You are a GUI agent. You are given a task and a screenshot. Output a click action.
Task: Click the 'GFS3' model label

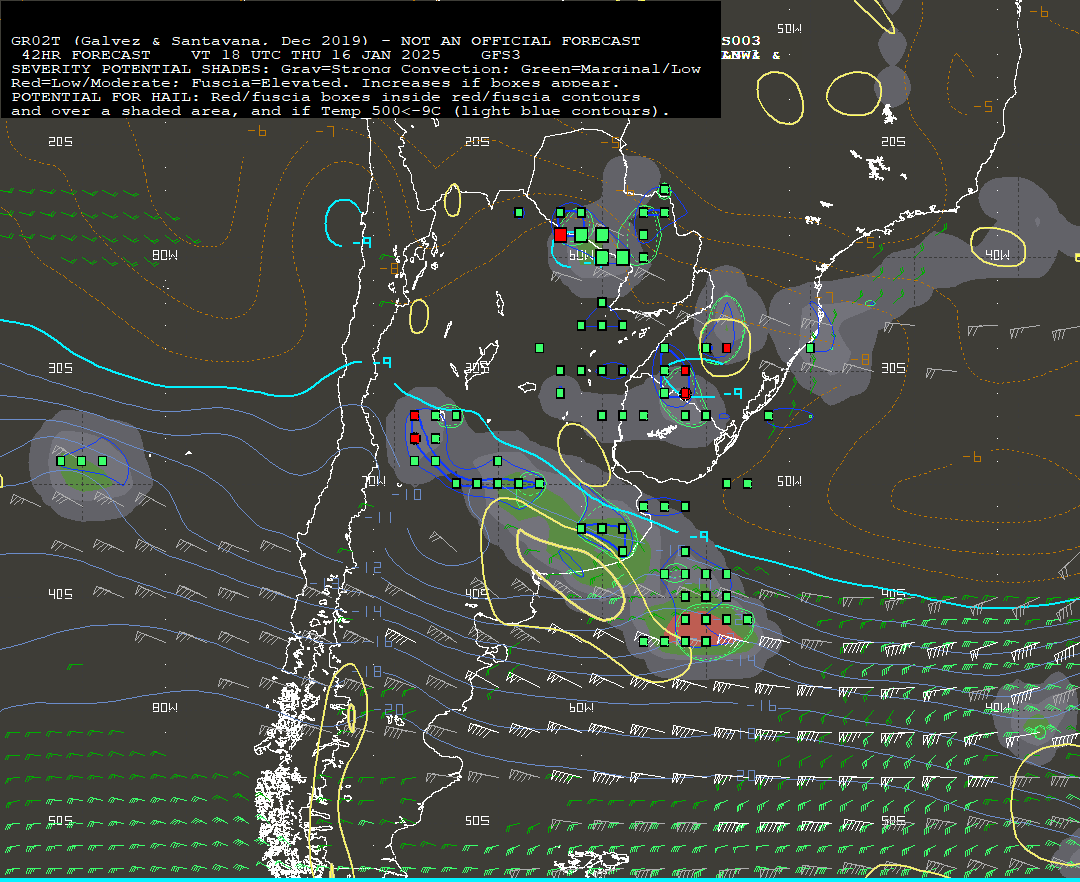[x=501, y=54]
